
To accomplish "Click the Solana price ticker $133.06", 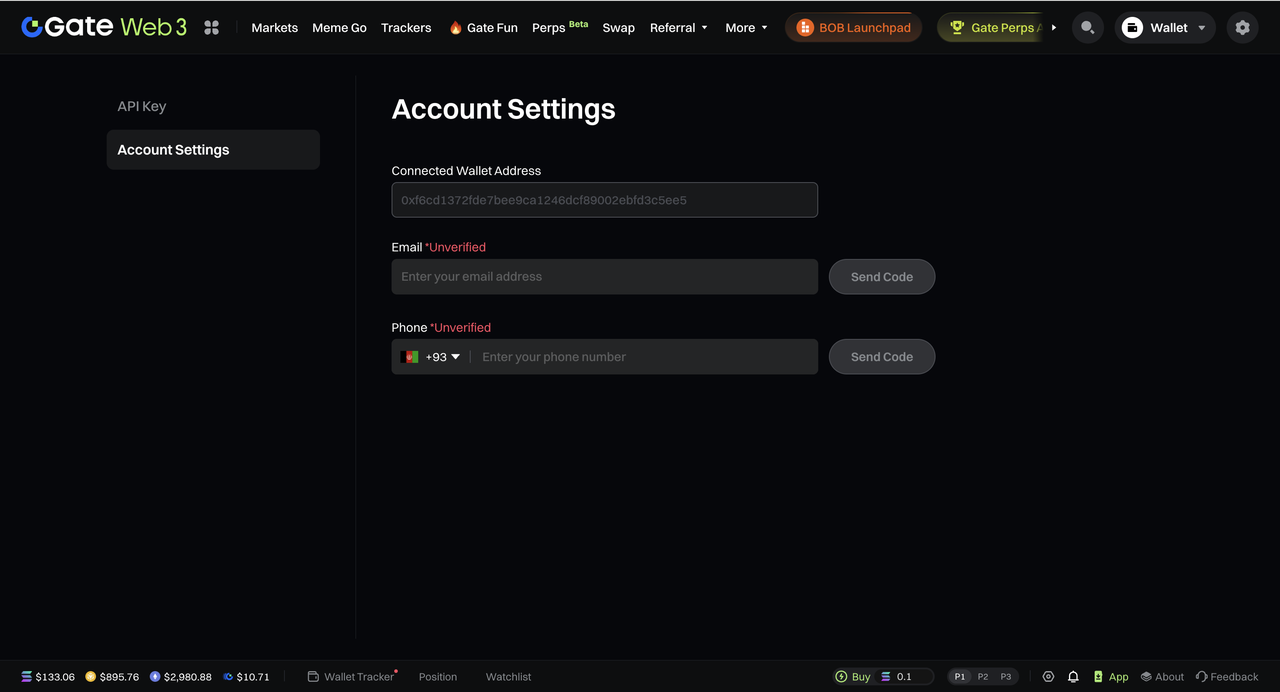I will [48, 677].
